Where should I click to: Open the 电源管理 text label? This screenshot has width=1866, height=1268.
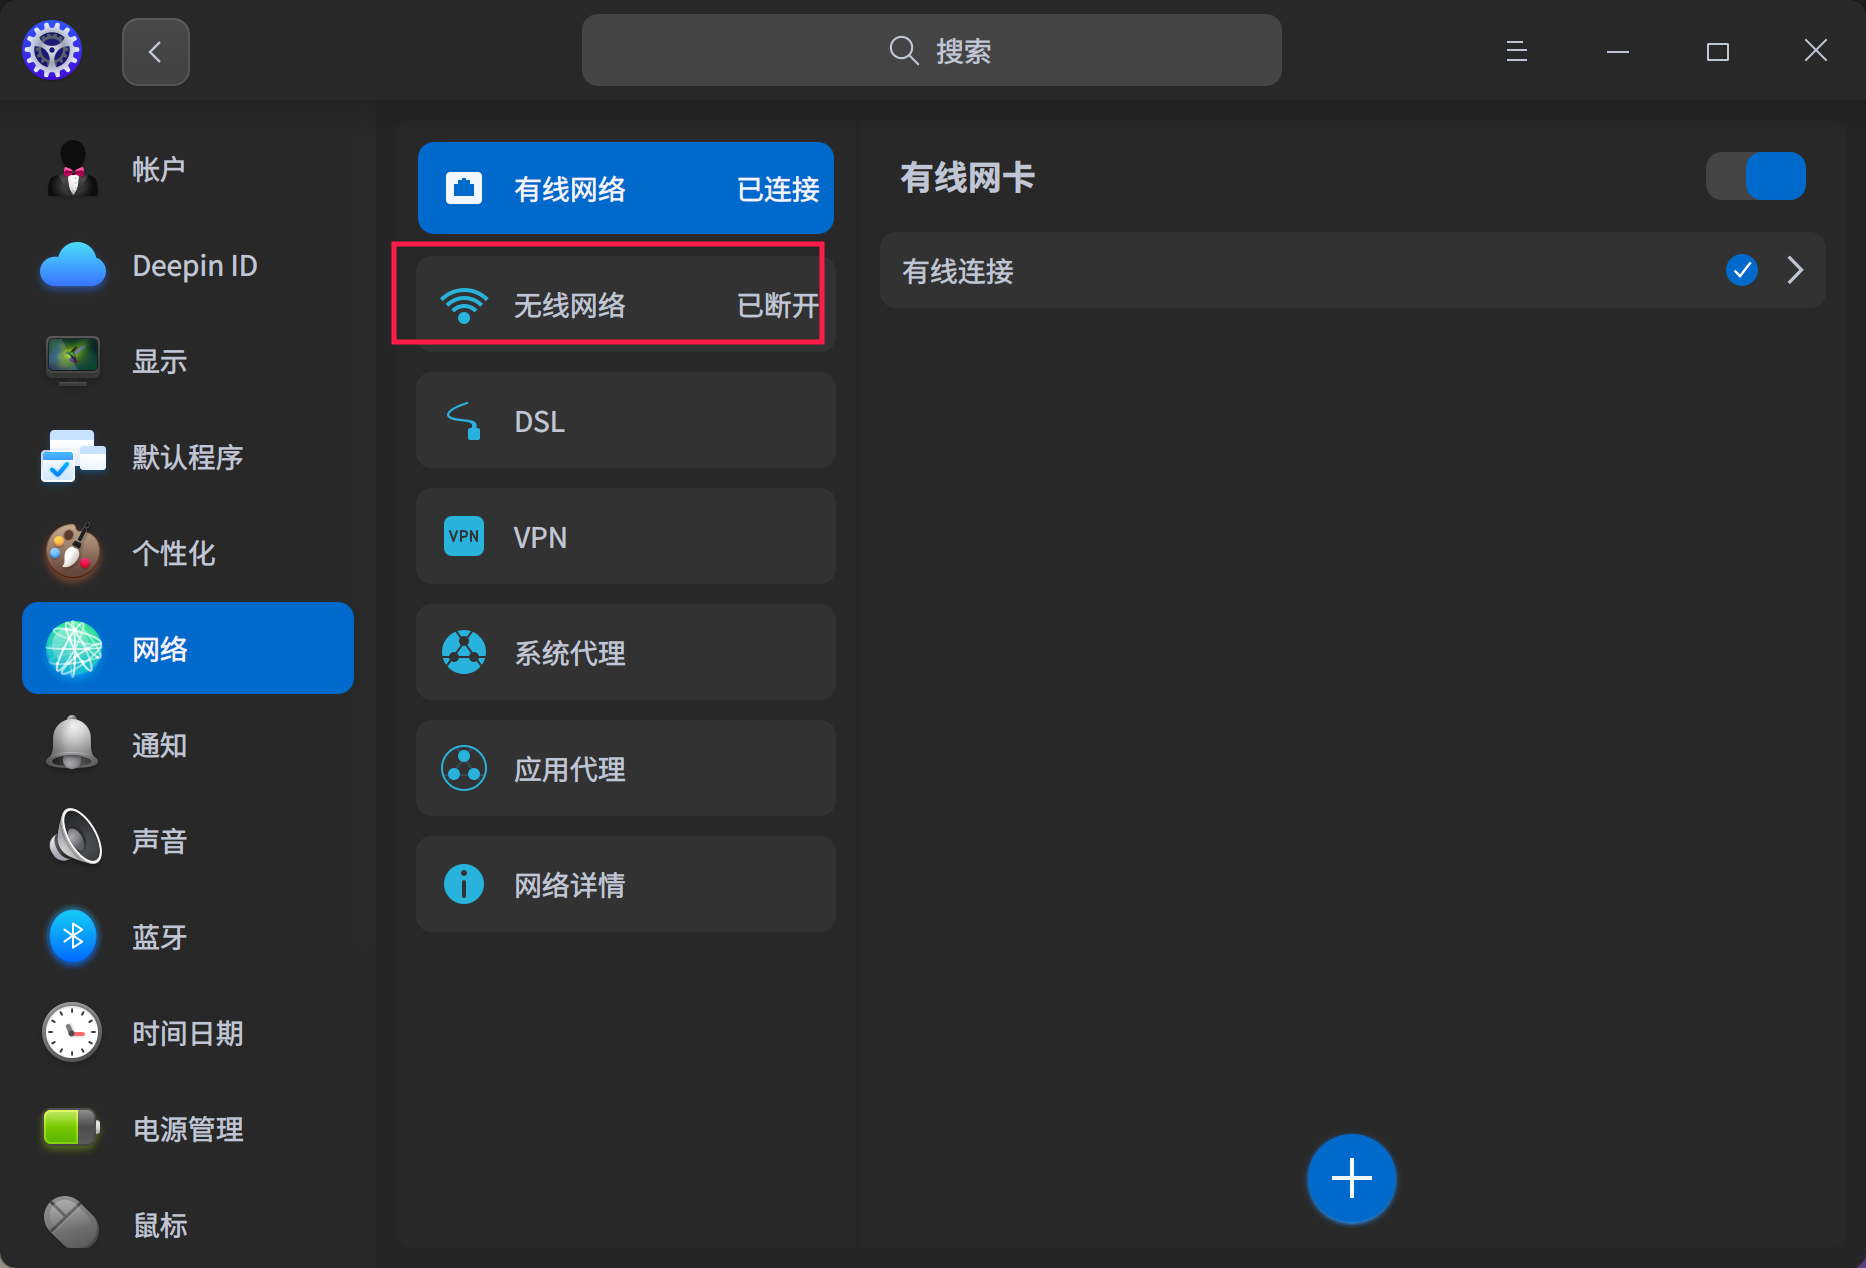188,1129
